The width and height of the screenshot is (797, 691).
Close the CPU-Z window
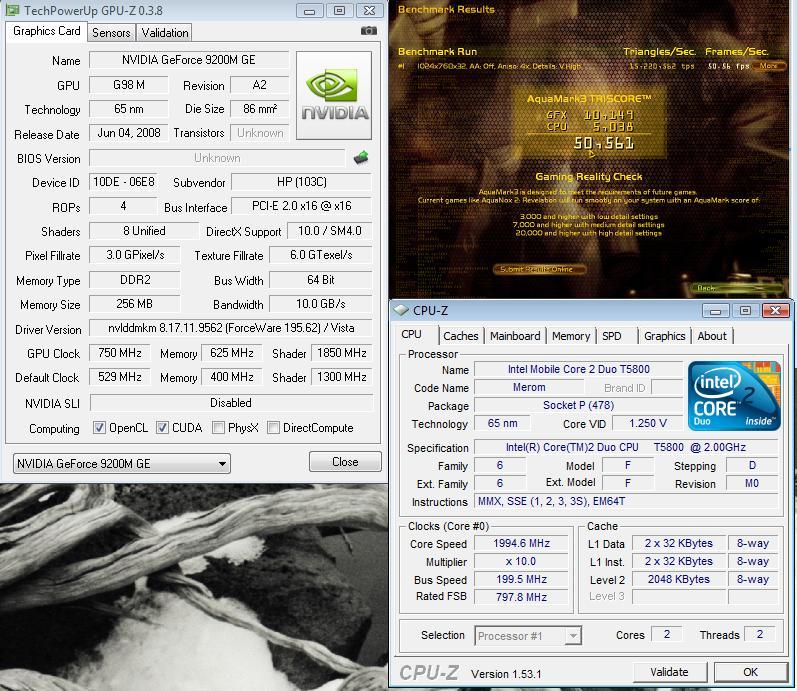click(775, 310)
